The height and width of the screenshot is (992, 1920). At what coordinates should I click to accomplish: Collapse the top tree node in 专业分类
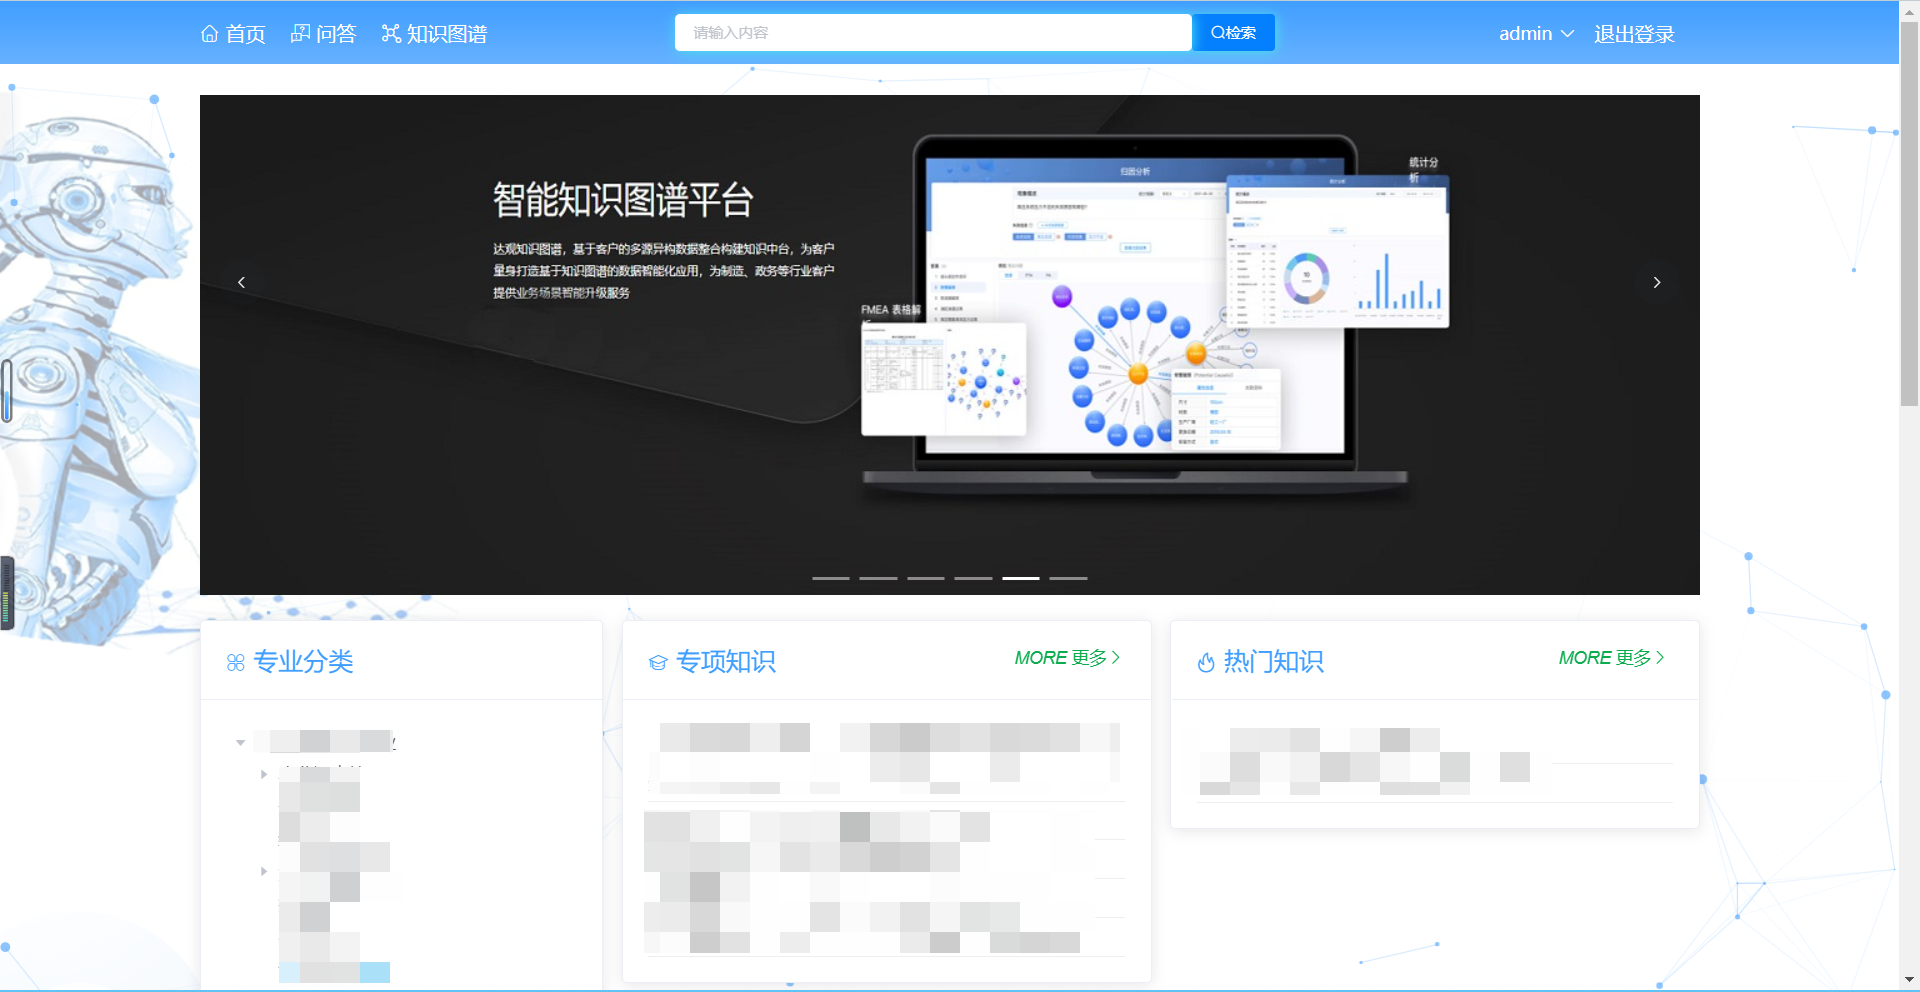click(x=240, y=743)
